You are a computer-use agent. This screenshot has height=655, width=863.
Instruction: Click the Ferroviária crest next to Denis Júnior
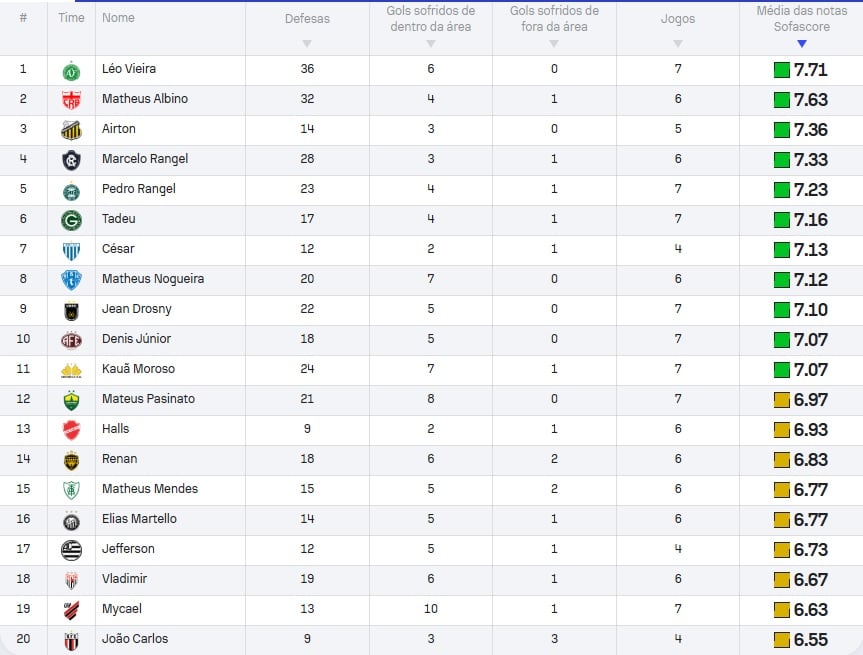(71, 340)
